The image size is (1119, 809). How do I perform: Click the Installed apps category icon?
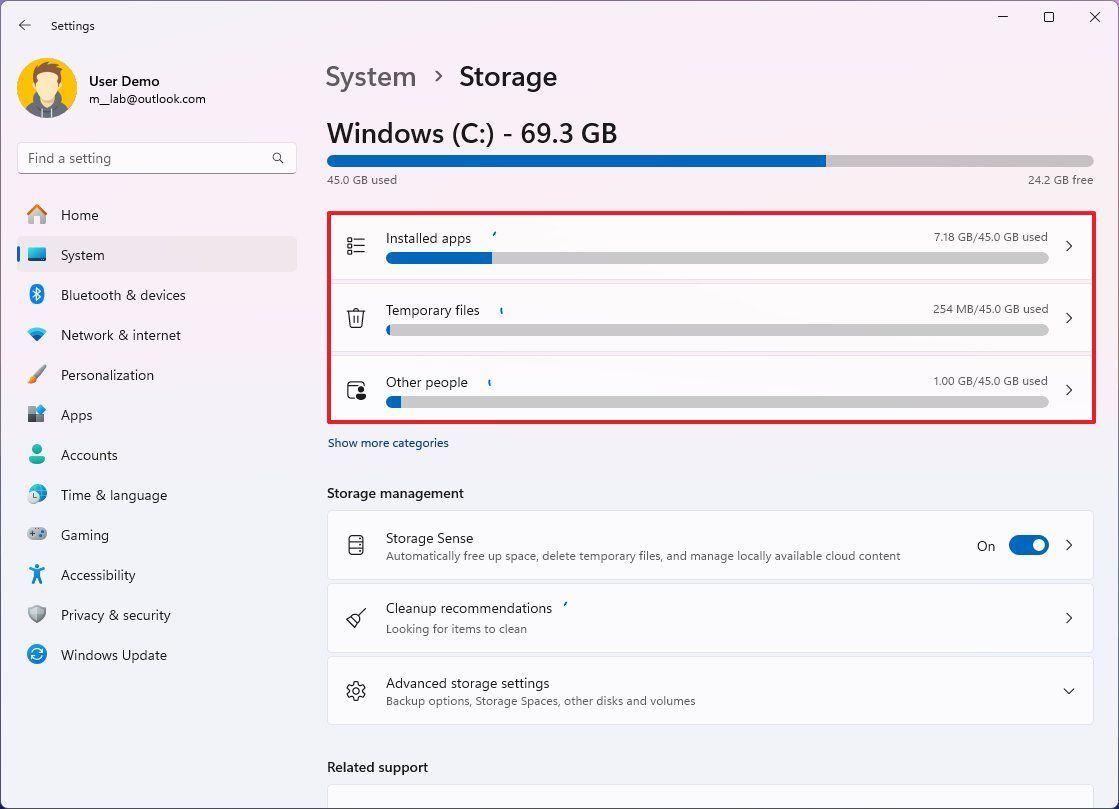pos(356,245)
